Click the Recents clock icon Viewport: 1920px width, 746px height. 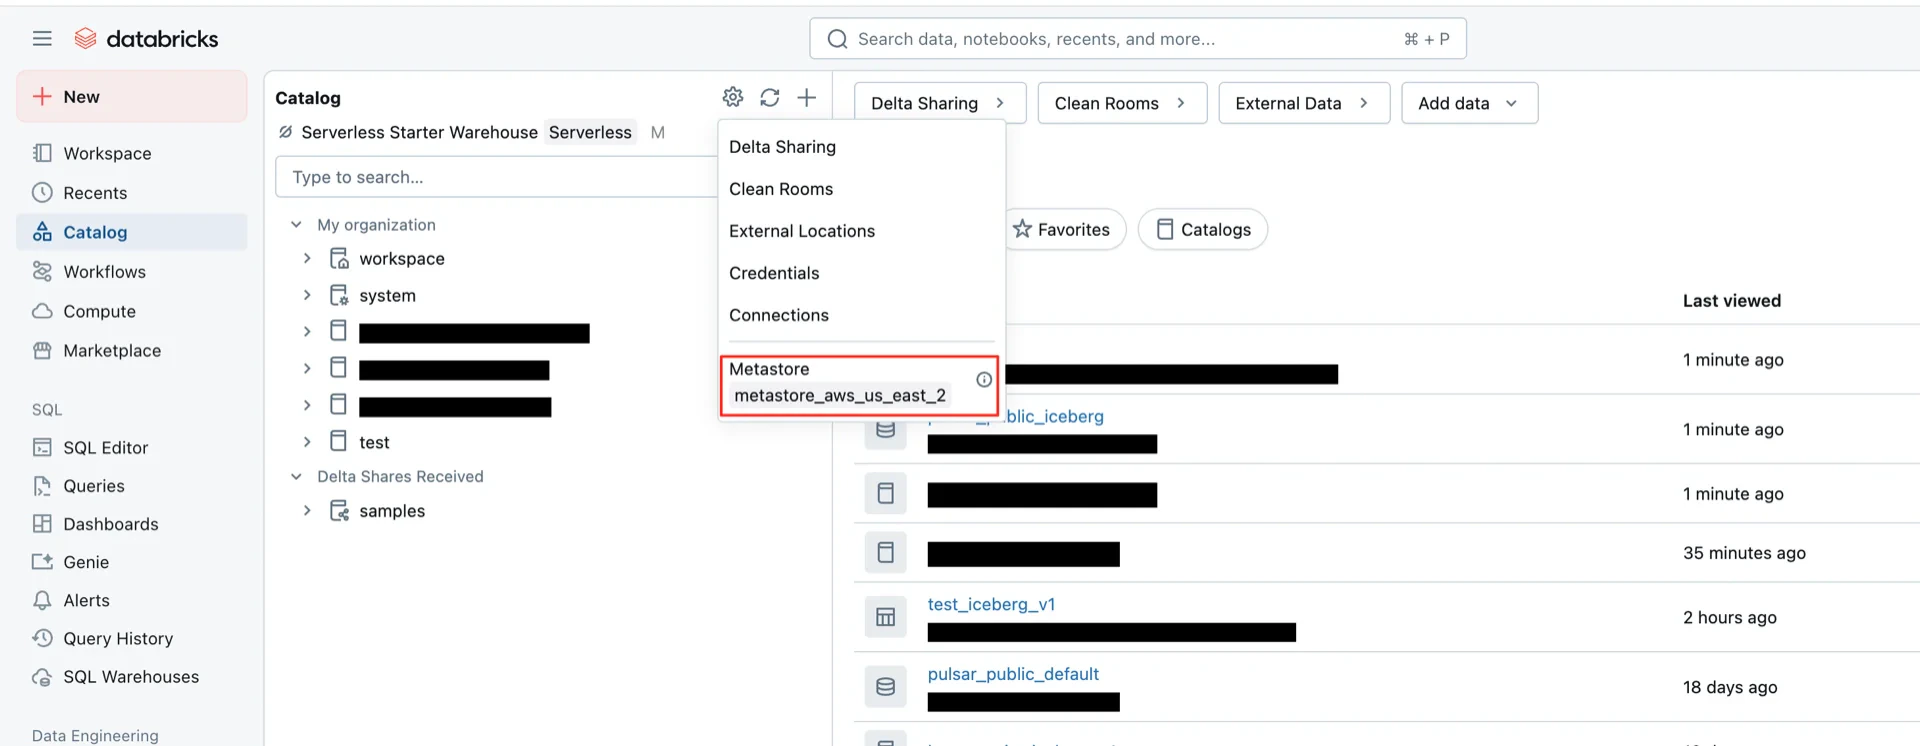(x=42, y=192)
